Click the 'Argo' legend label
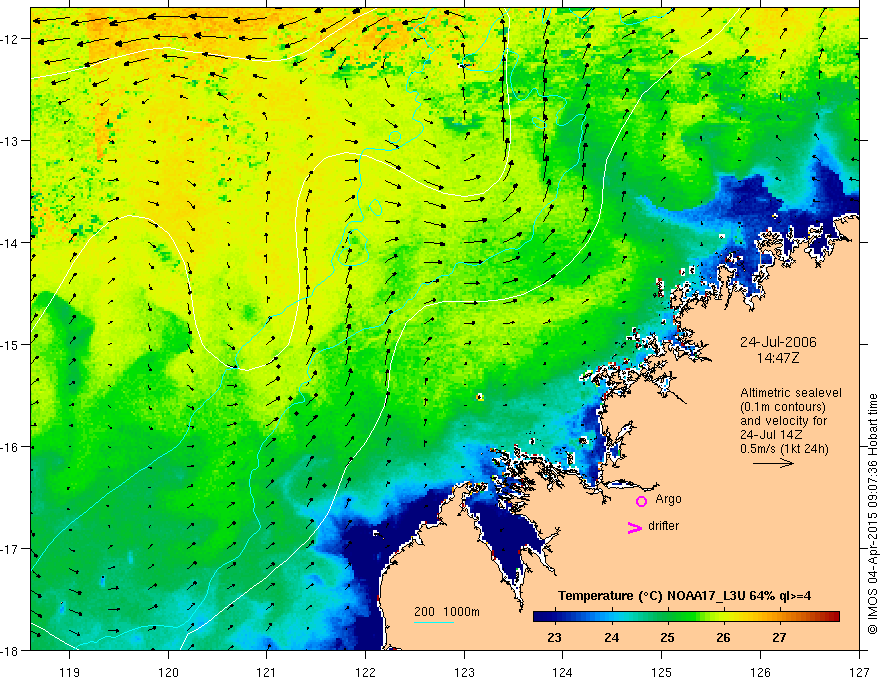Viewport: 880px width, 680px height. (668, 499)
